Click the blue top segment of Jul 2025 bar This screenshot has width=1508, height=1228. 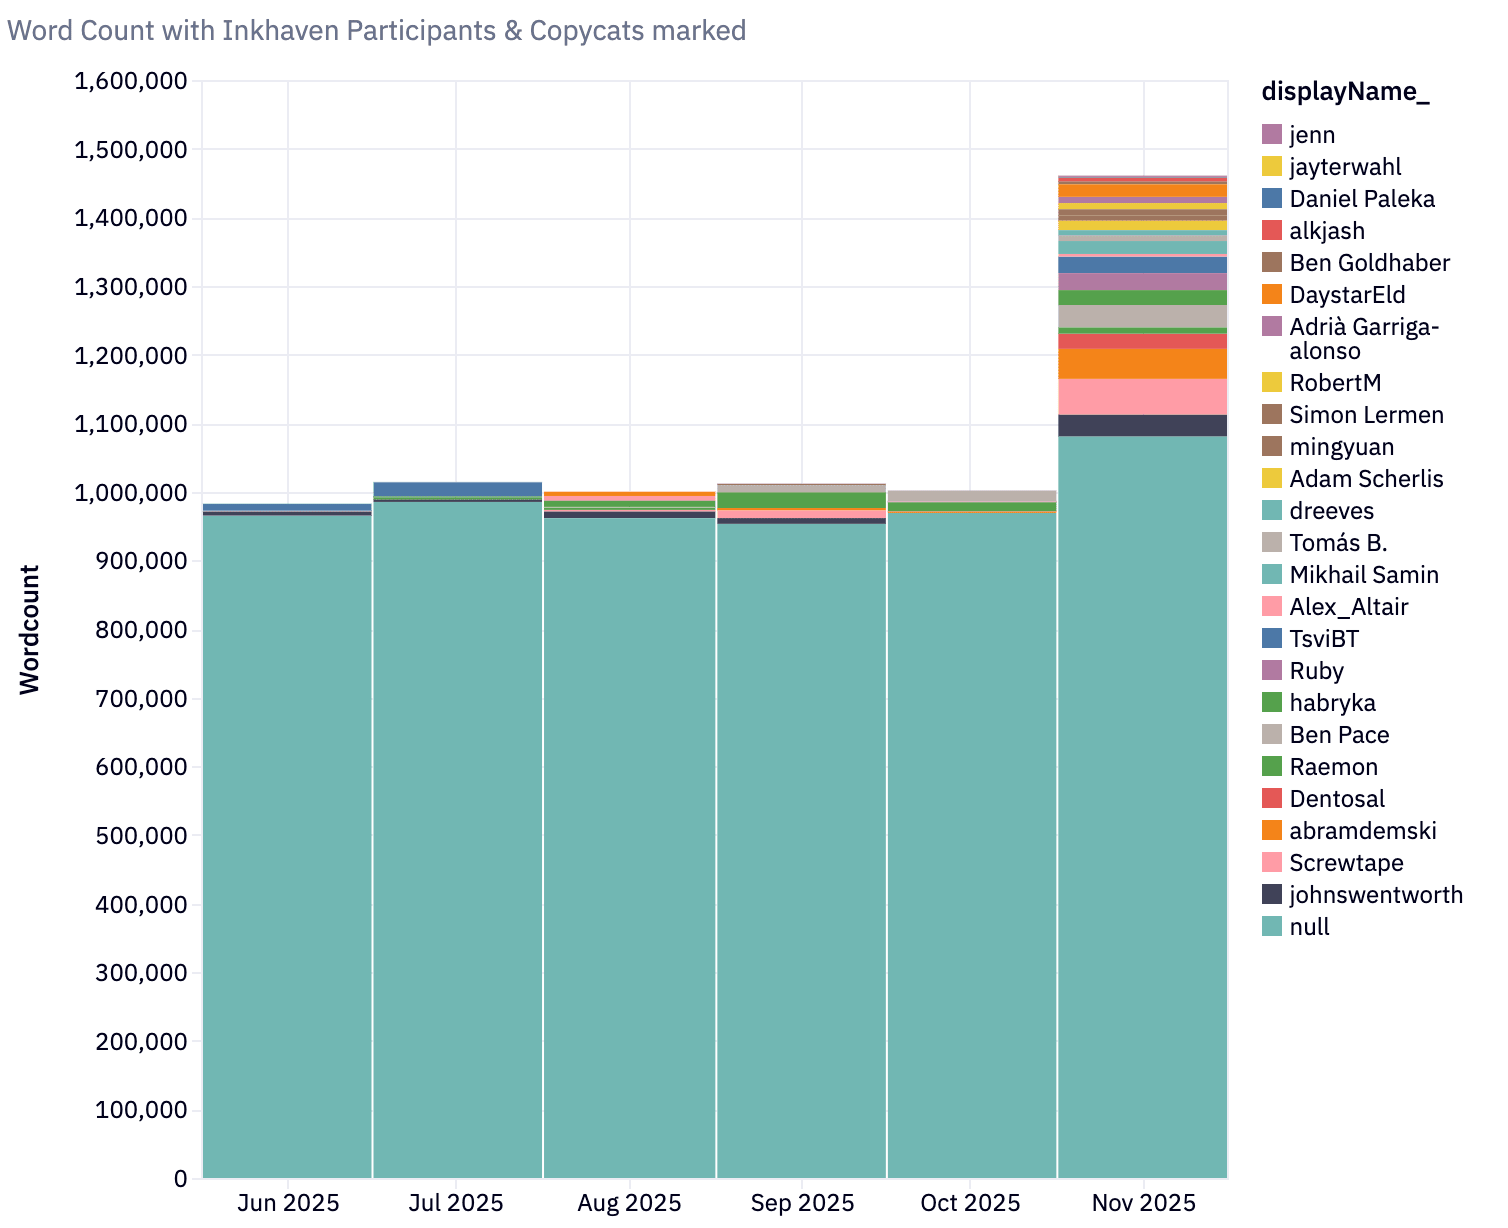[457, 488]
